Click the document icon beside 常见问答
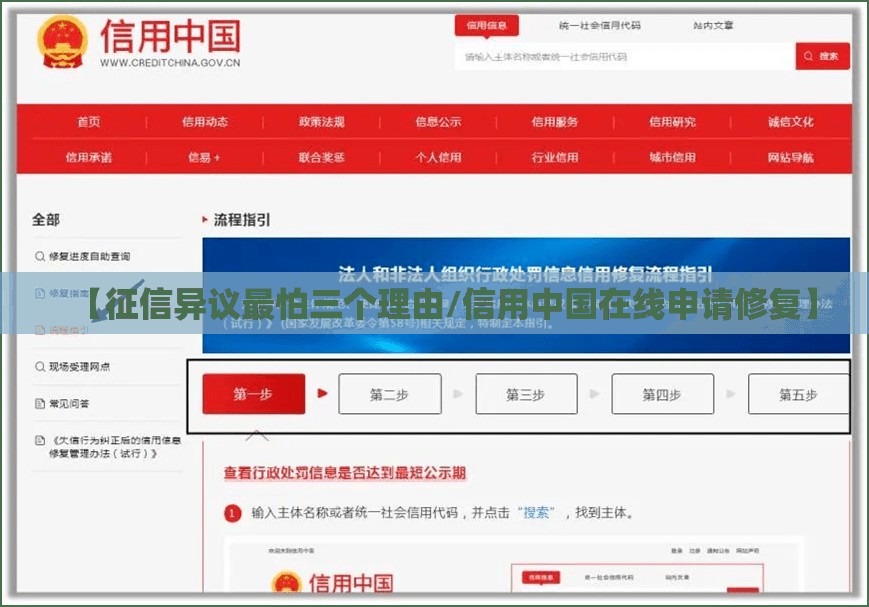Screen dimensions: 869x607 (40, 403)
